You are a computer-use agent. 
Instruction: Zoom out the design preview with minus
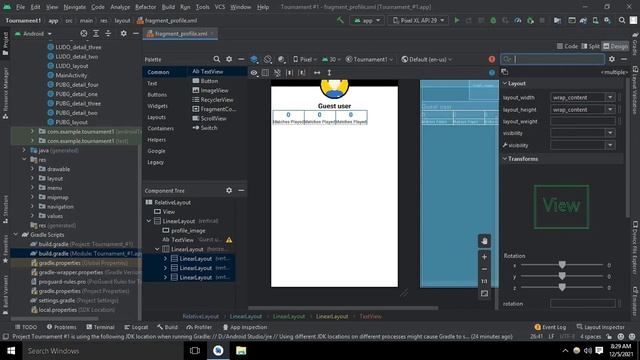pos(484,269)
